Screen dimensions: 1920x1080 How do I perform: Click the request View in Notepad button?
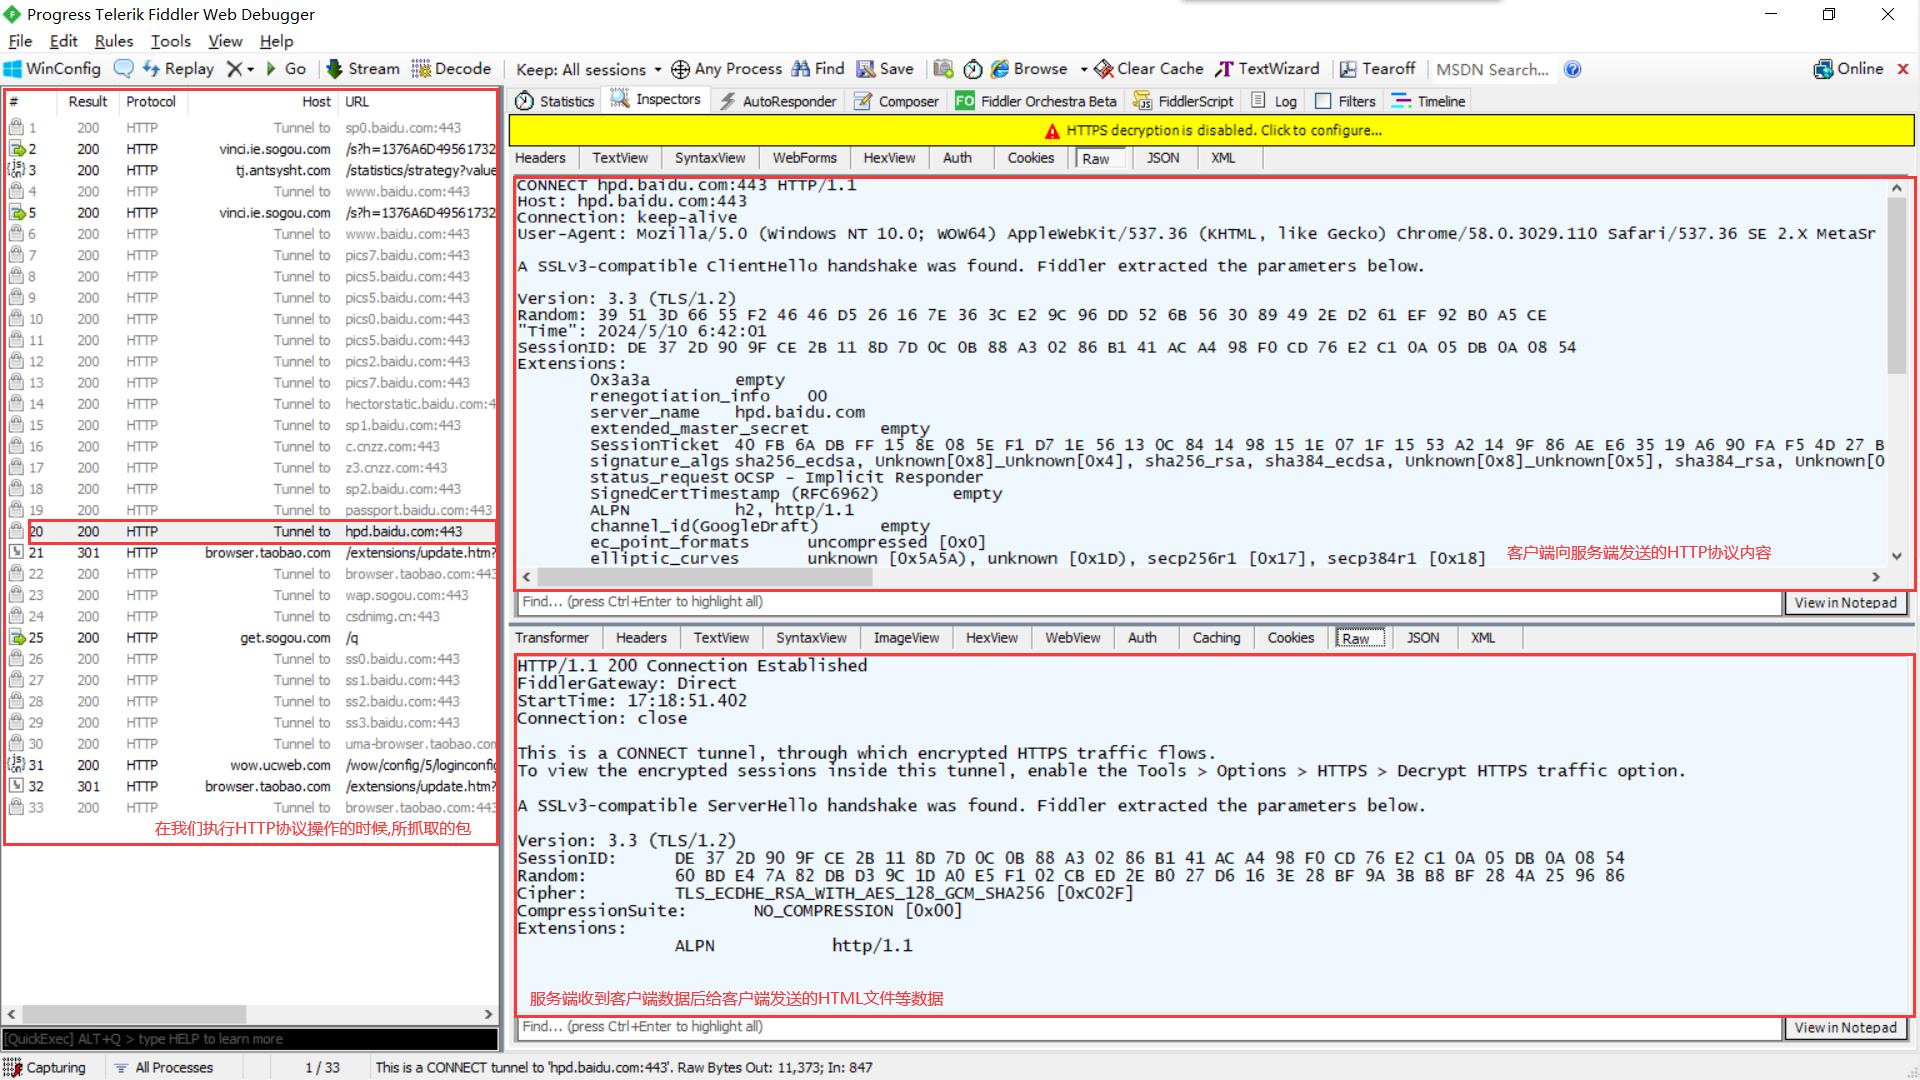1845,603
